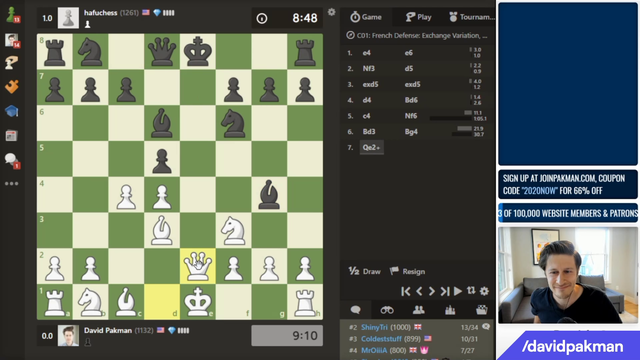Click the diamond membership icon by hafuchess
Viewport: 640px width, 360px height.
point(157,13)
